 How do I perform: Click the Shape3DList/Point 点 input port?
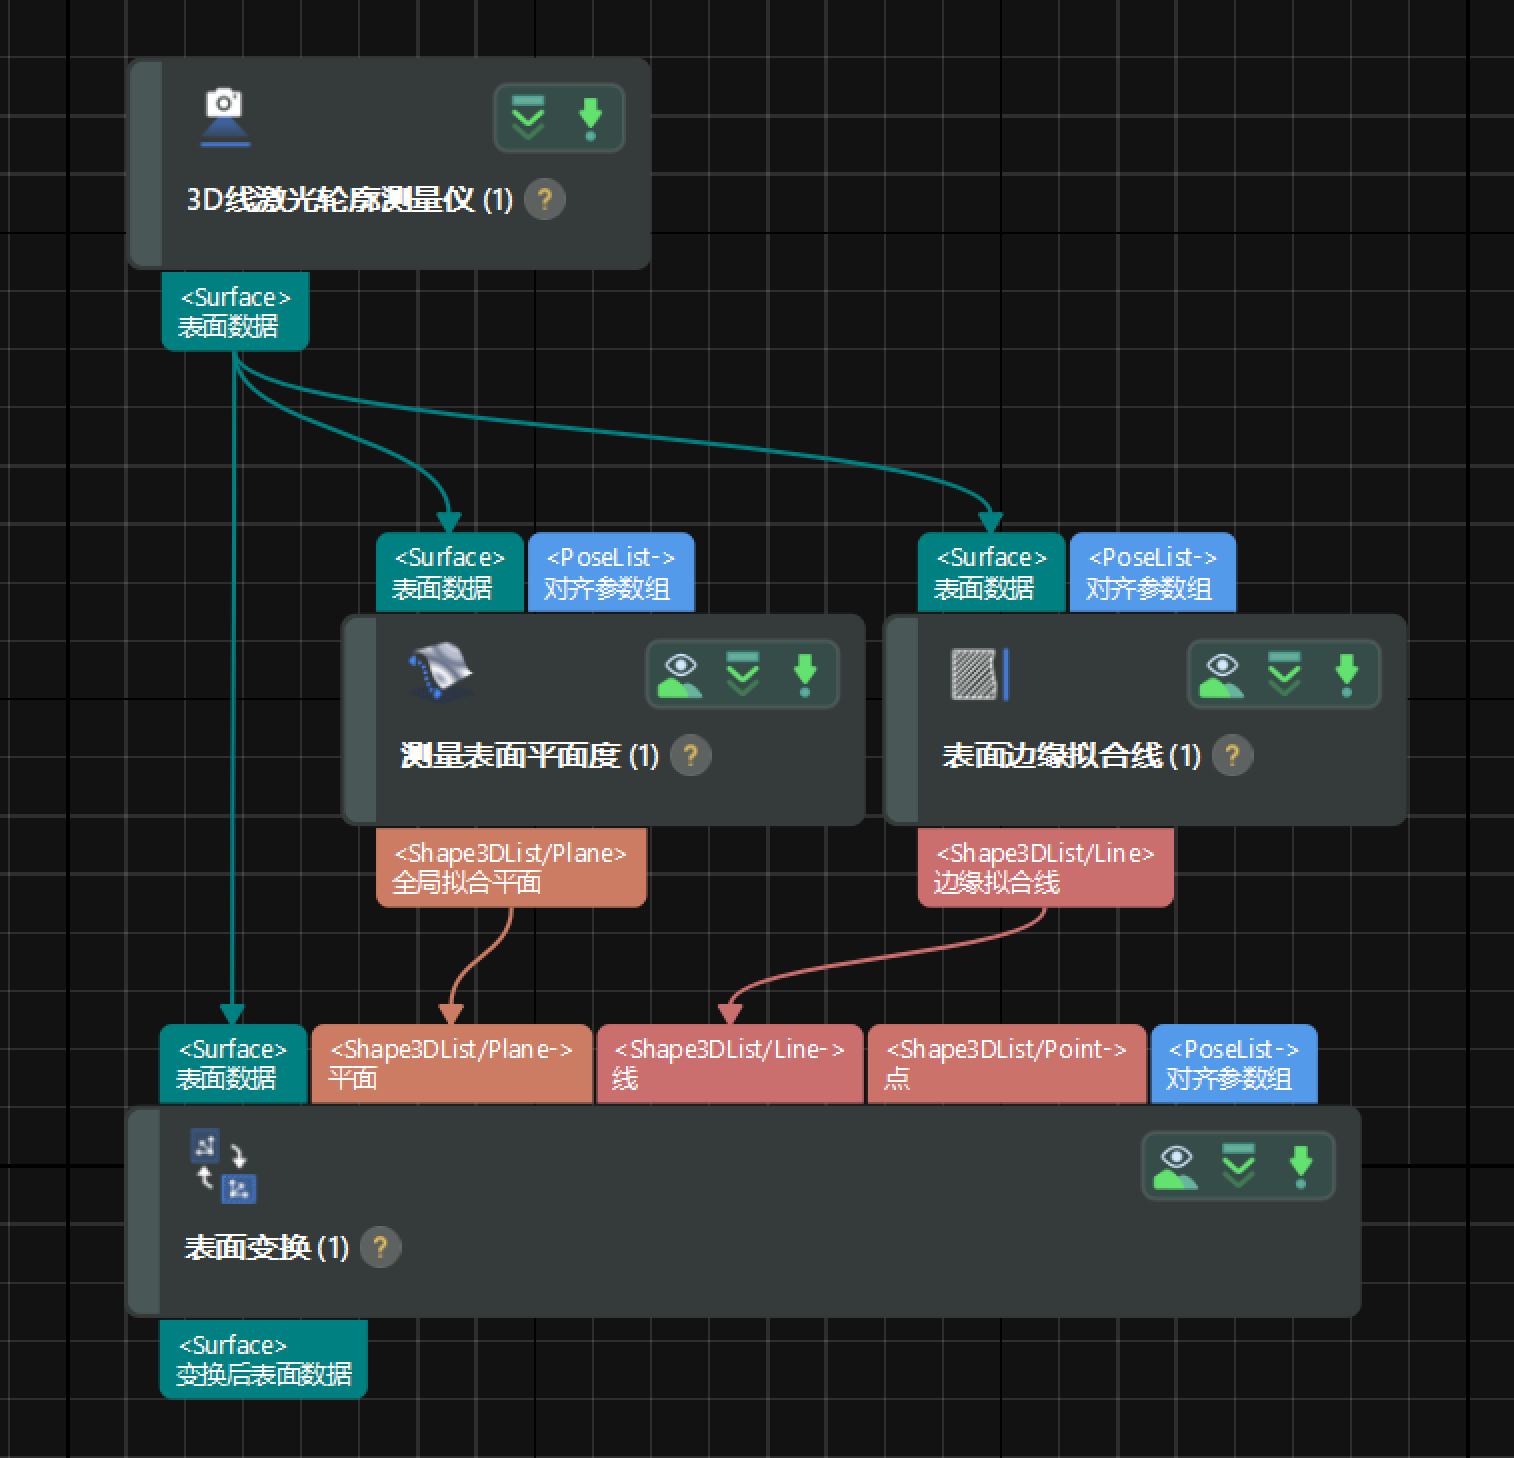pyautogui.click(x=1007, y=1064)
